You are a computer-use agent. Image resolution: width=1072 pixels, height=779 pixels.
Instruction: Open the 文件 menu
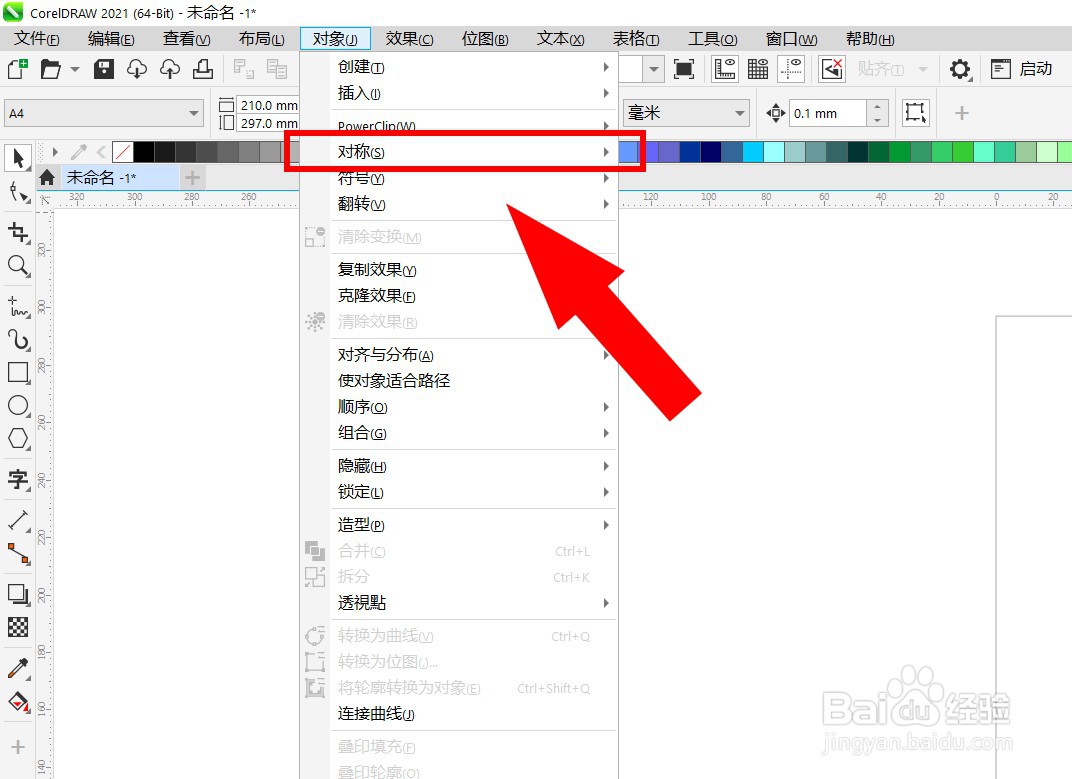[x=37, y=39]
